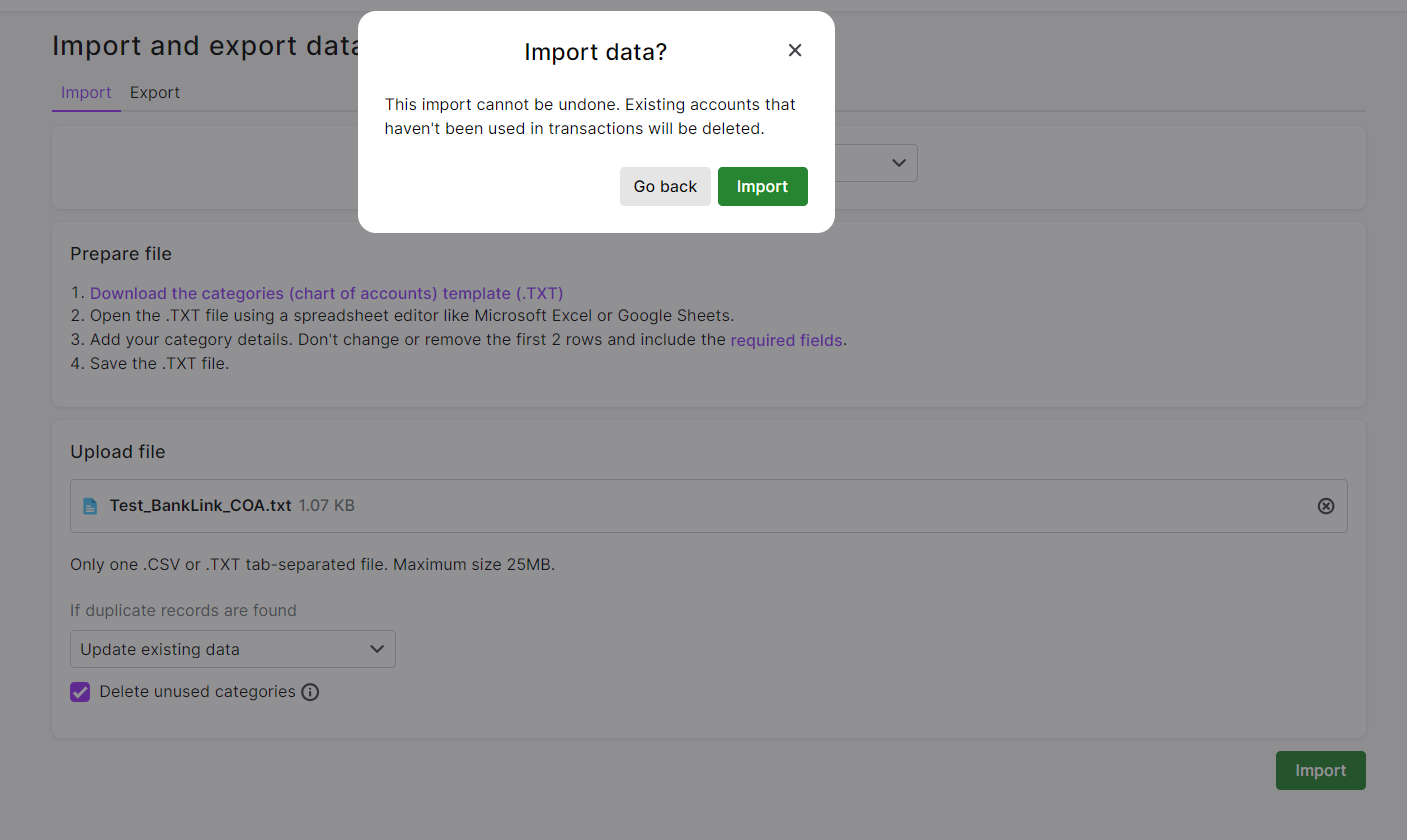1407x840 pixels.
Task: Toggle the purple Delete unused categories setting off
Action: click(80, 691)
